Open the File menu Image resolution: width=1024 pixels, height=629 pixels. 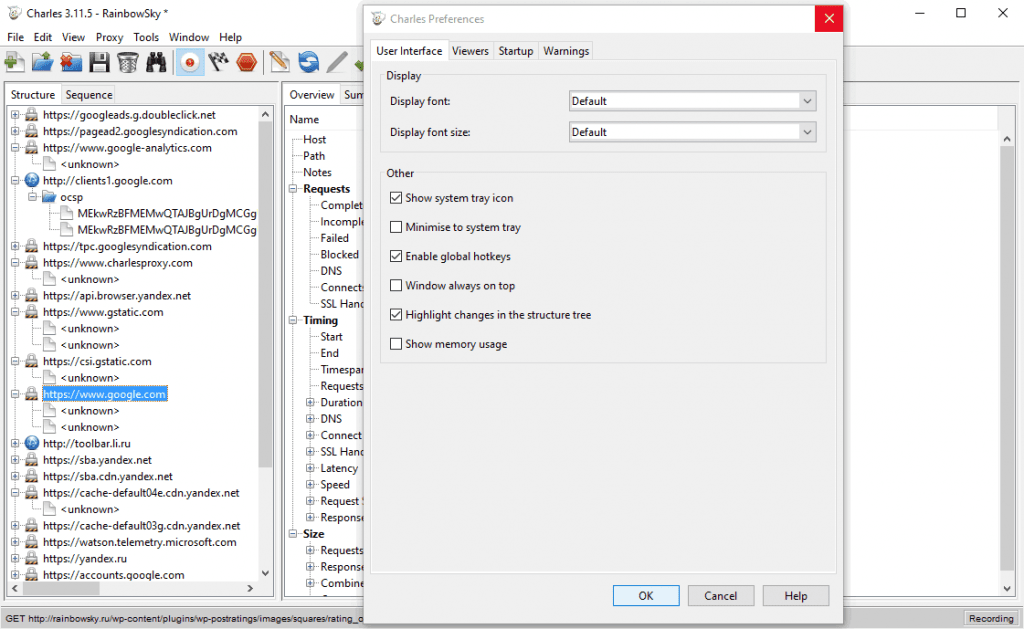click(x=16, y=37)
